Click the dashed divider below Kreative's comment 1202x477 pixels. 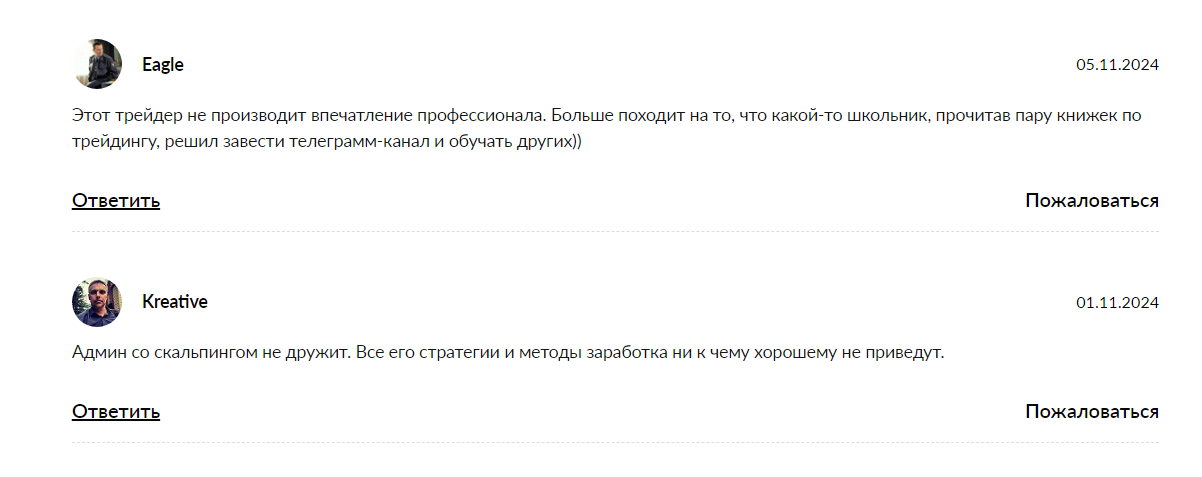615,442
